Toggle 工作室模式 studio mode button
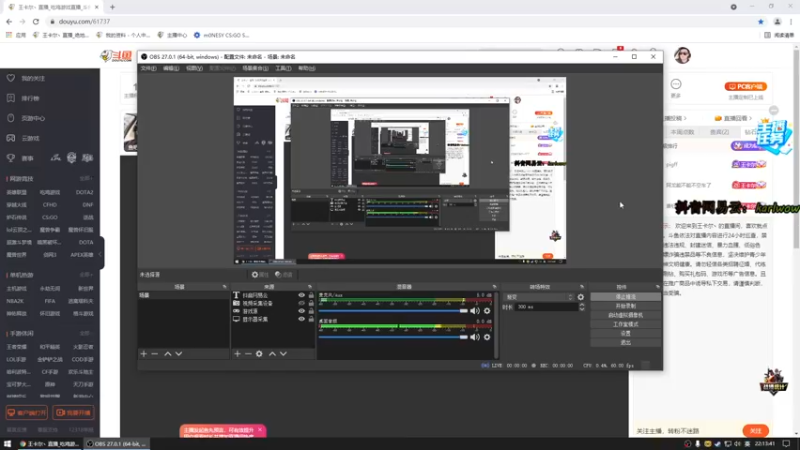800x450 pixels. click(626, 324)
